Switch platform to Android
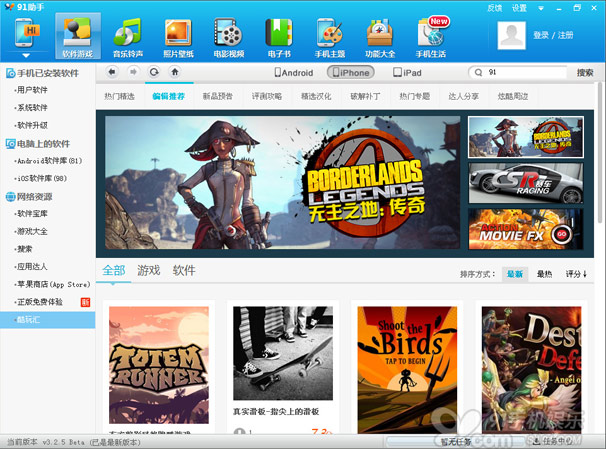Screen dimensions: 606x449 pos(294,73)
